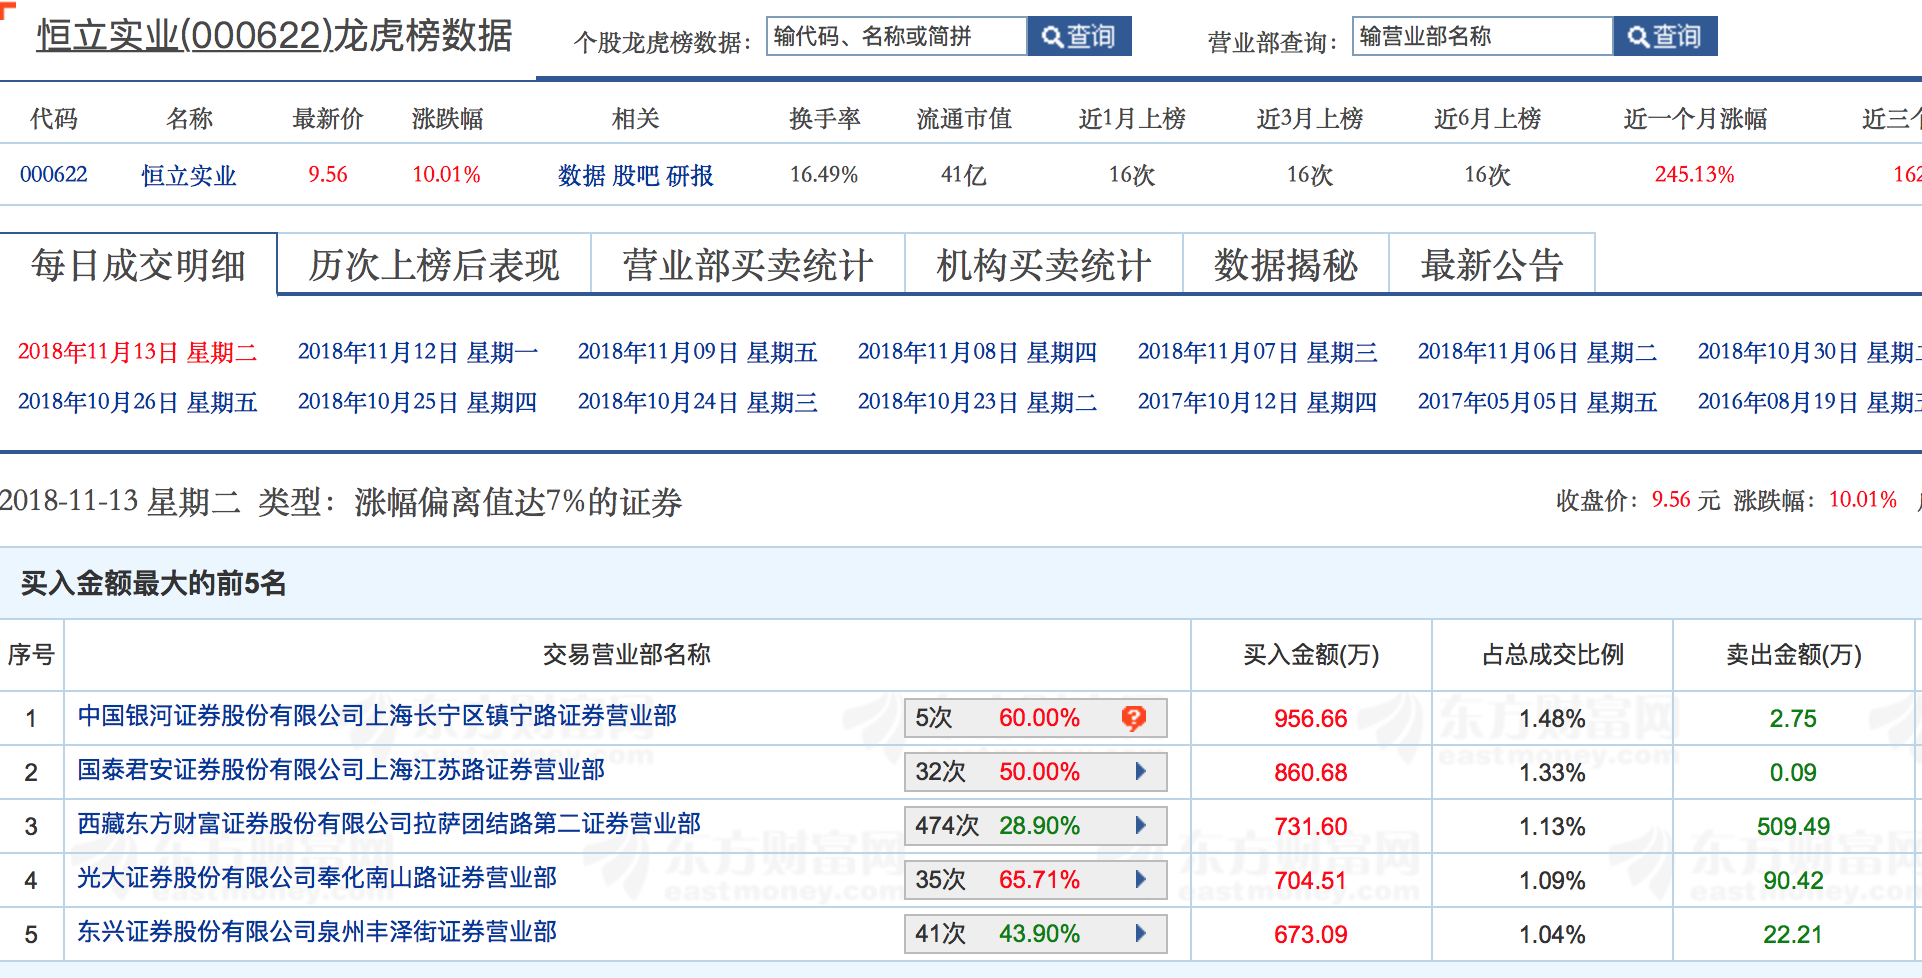
Task: Switch to the 最新公告 tab
Action: point(1491,265)
